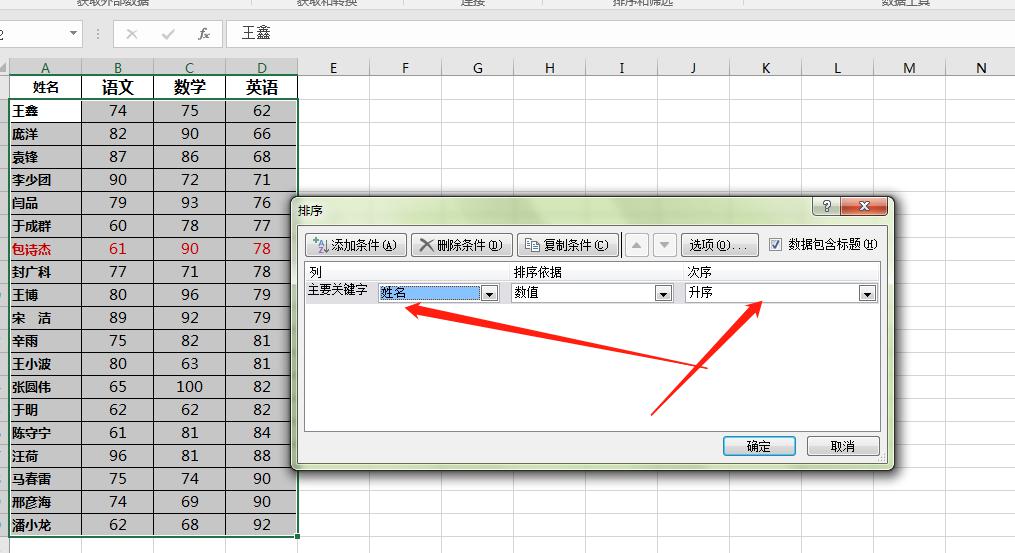The height and width of the screenshot is (553, 1015).
Task: Open the primary key column dropdown (姓名)
Action: pyautogui.click(x=489, y=293)
